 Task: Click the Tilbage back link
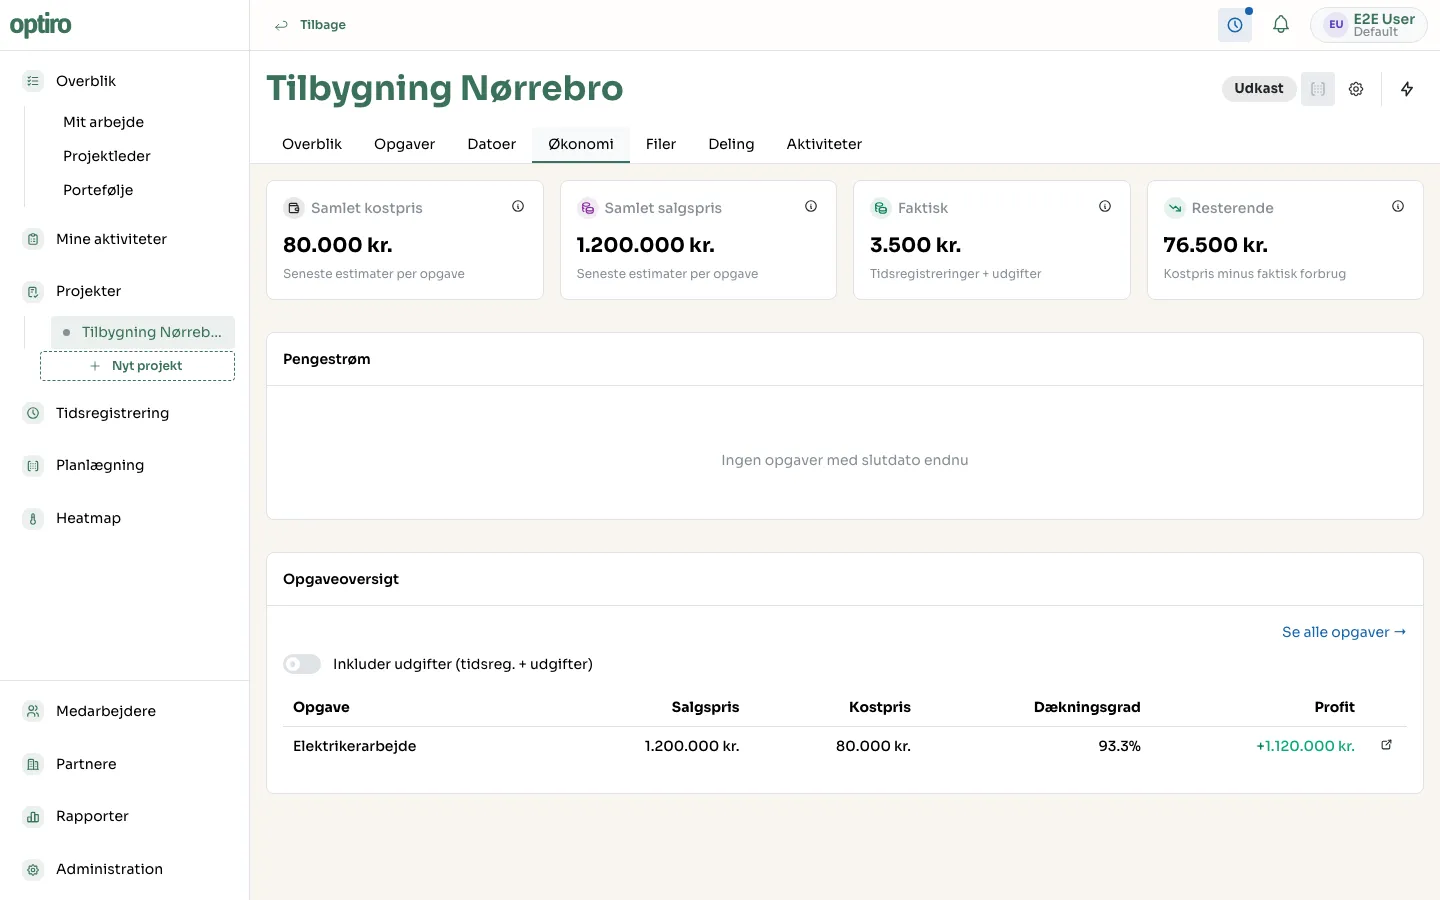click(311, 25)
